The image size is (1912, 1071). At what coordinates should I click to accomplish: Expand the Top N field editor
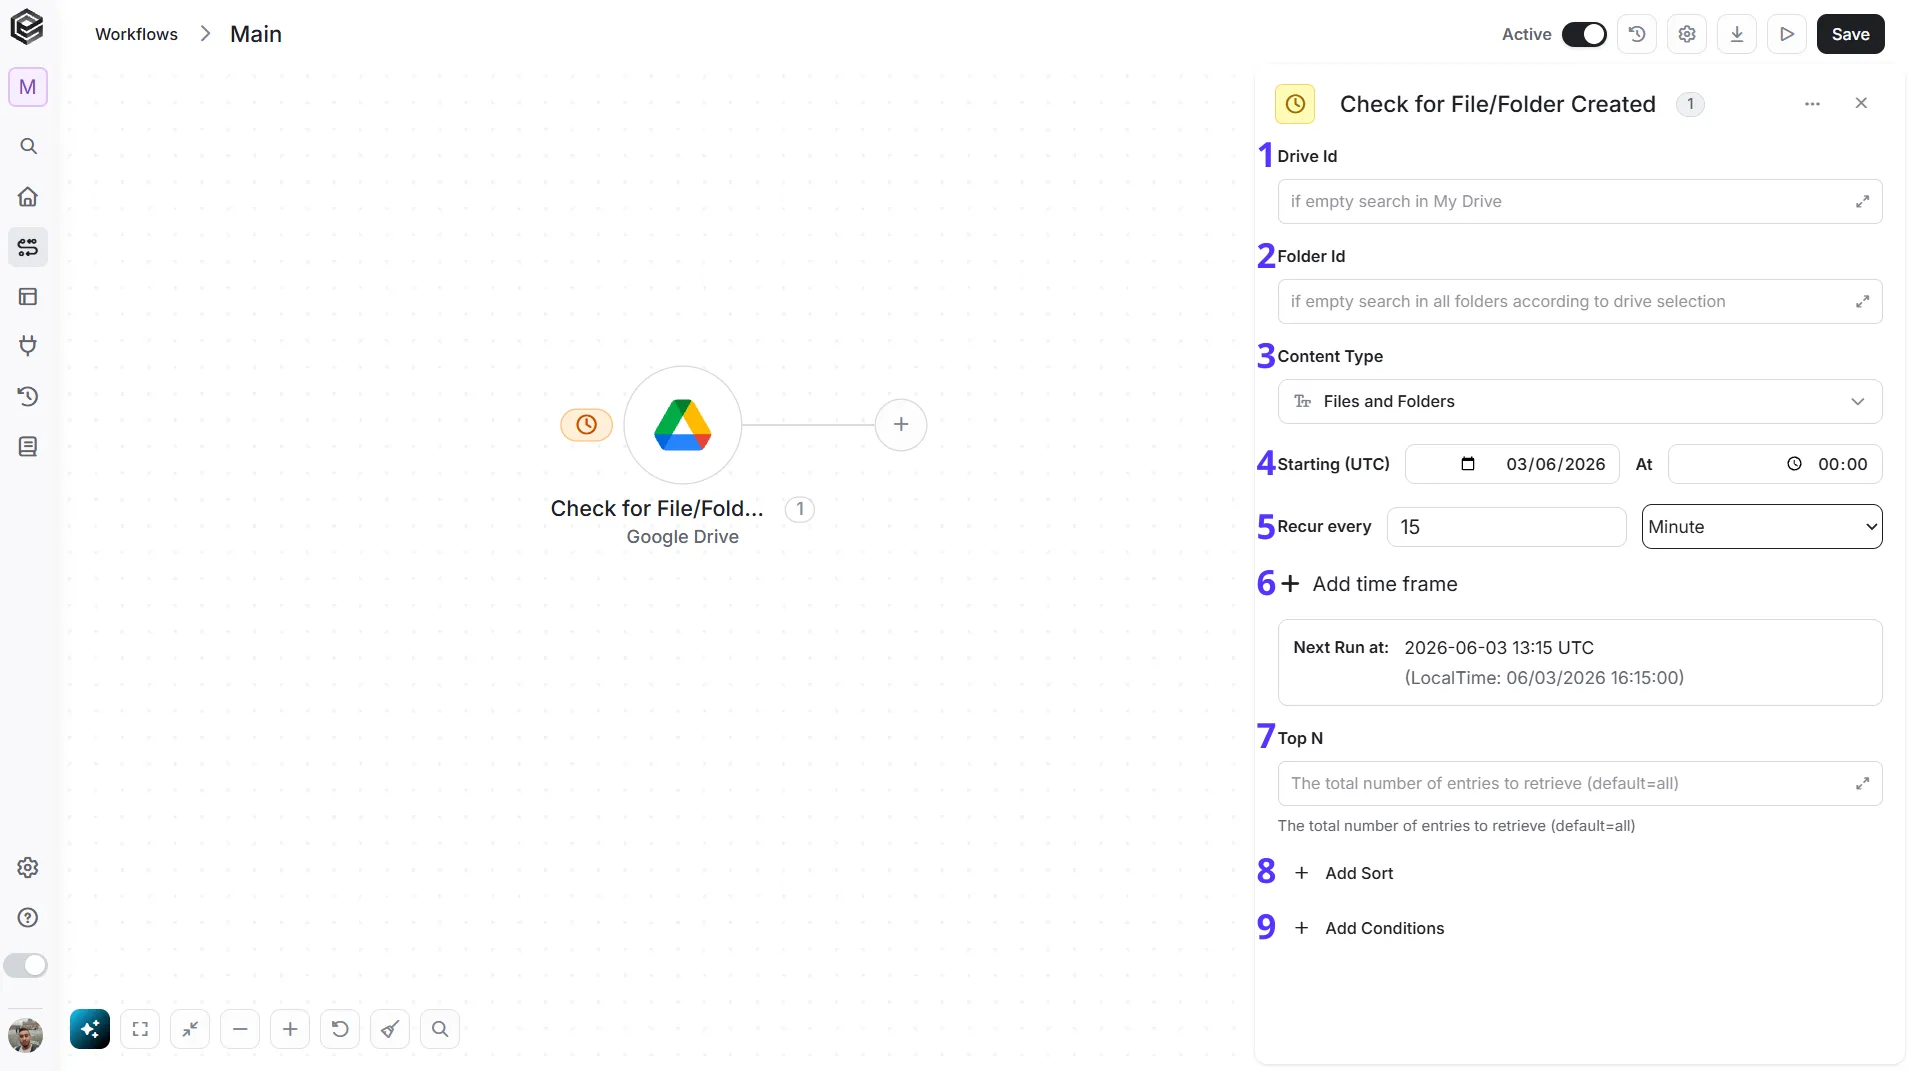coord(1862,784)
